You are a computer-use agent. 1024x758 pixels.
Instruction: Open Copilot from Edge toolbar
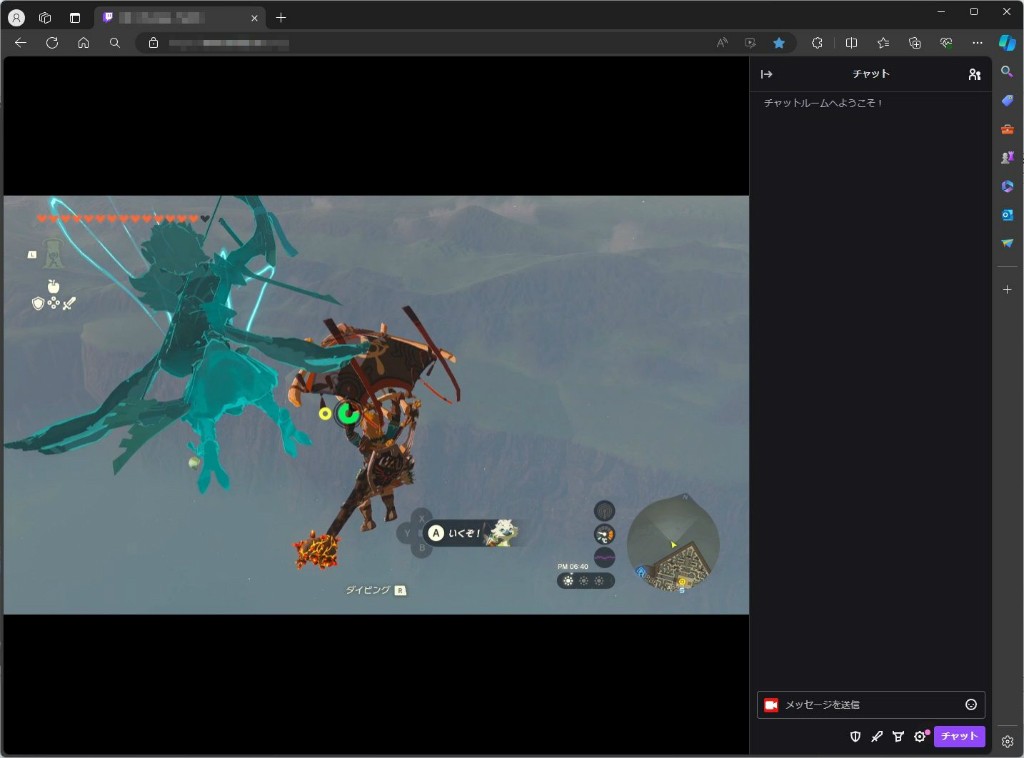(1007, 43)
